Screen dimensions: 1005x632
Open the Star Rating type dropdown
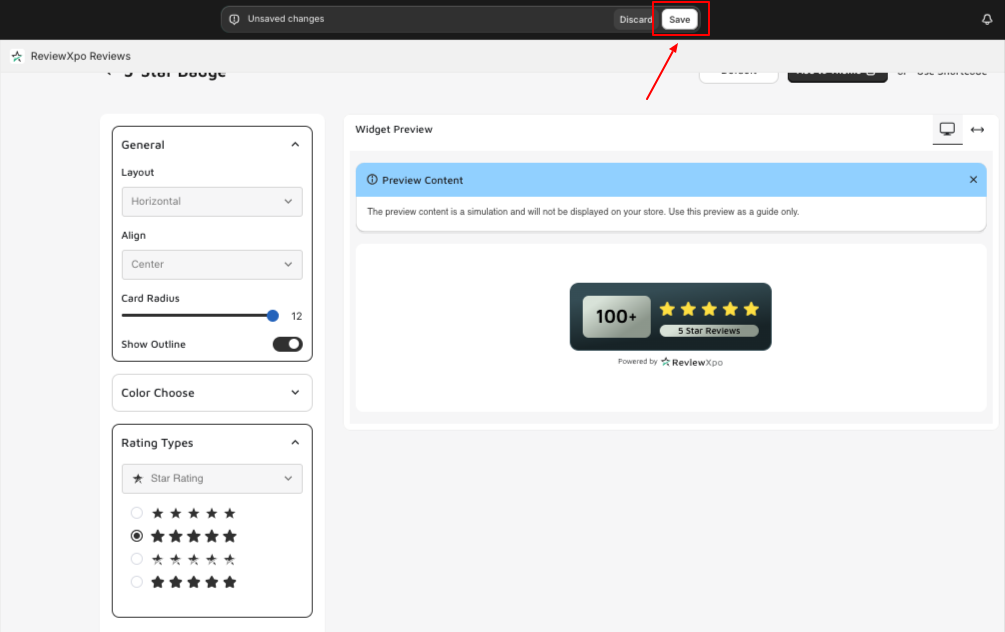(x=212, y=478)
